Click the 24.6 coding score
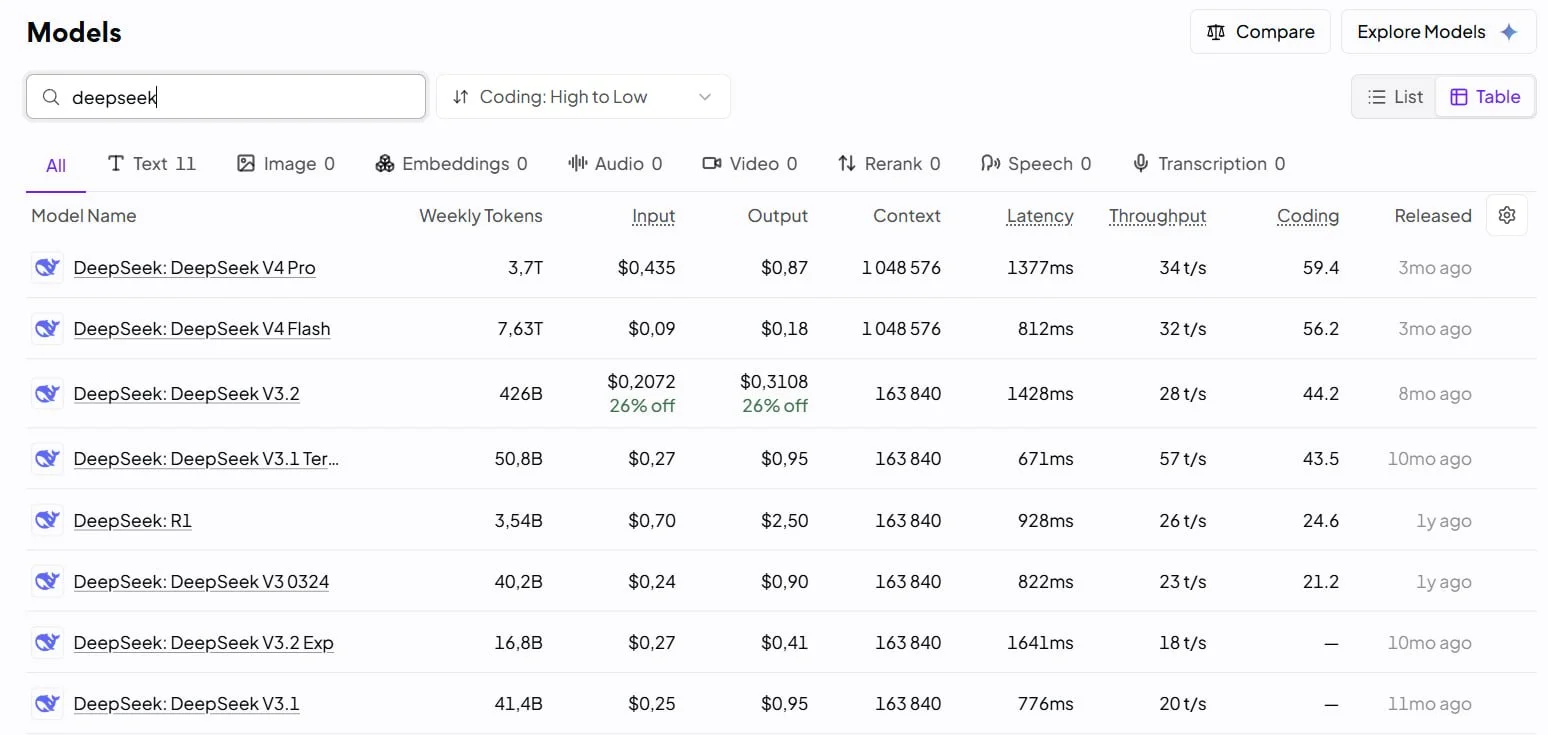Viewport: 1548px width, 735px height. click(1321, 521)
